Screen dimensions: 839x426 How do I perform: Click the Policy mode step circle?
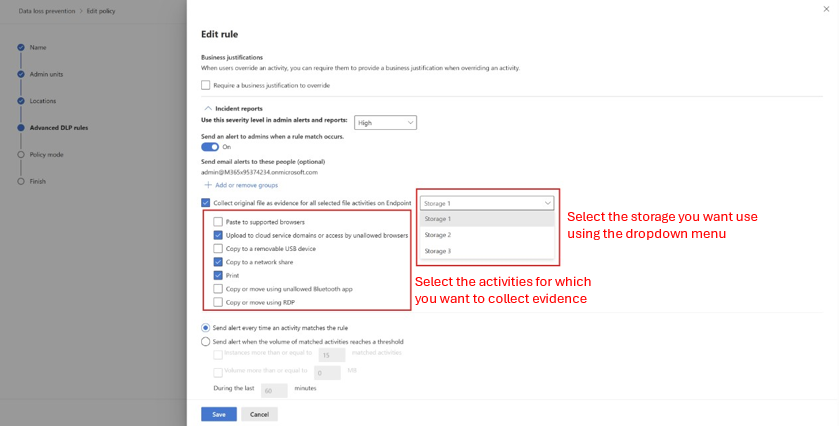(21, 154)
